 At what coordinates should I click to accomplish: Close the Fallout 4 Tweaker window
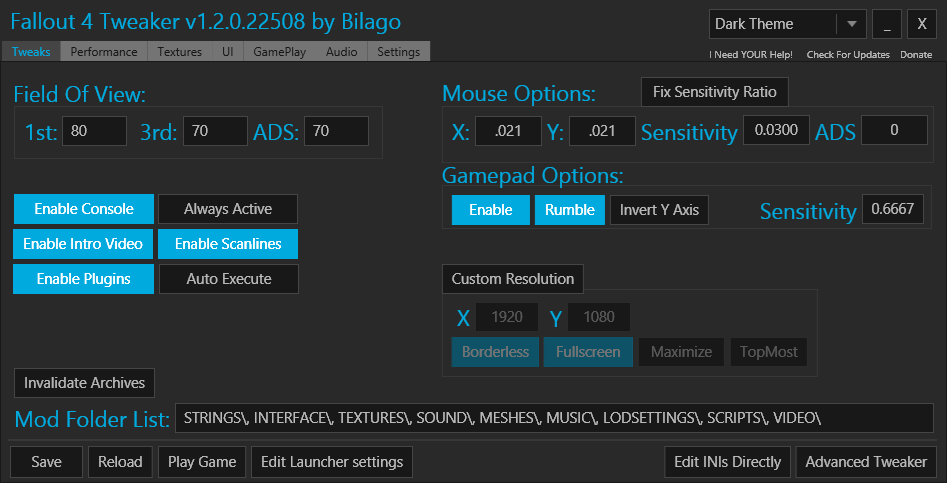922,24
